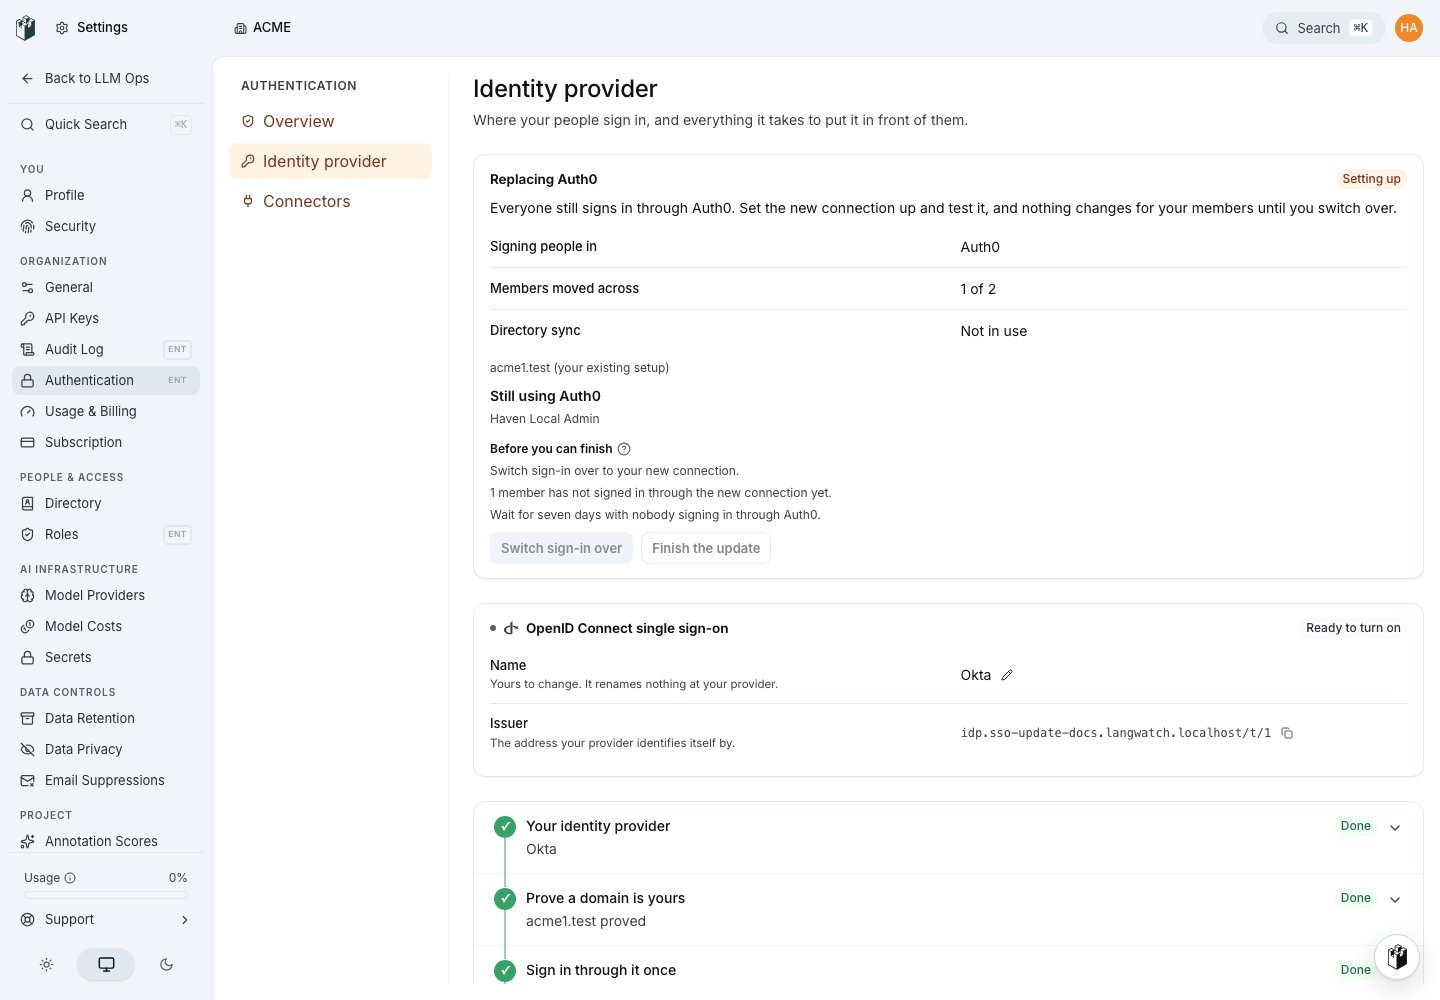Open the Search box in header

click(x=1323, y=28)
